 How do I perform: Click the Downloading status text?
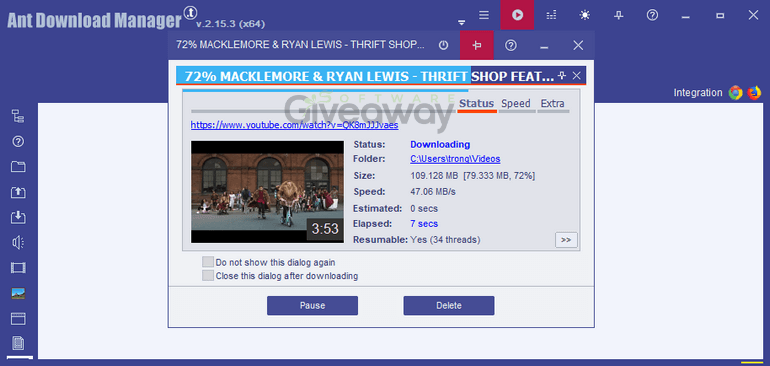coord(440,144)
